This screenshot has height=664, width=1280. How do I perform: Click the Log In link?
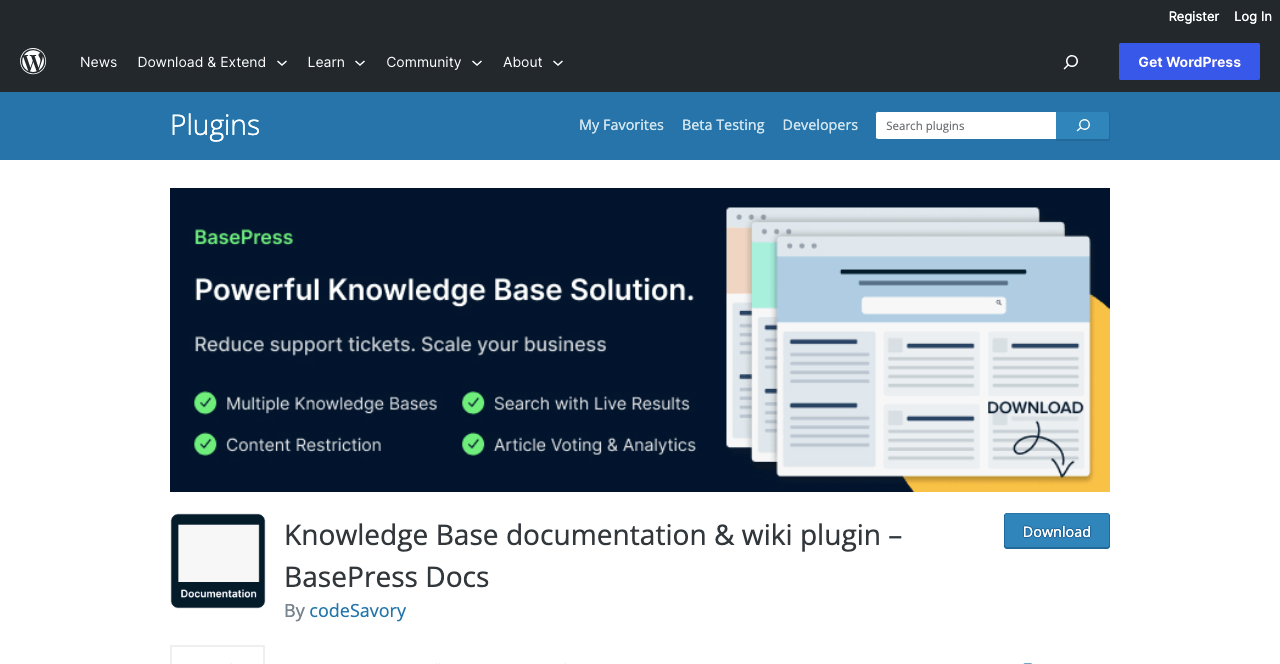tap(1252, 16)
